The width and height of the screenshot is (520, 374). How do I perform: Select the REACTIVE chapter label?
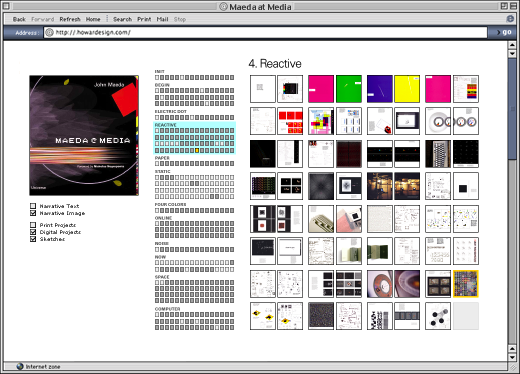pos(165,125)
